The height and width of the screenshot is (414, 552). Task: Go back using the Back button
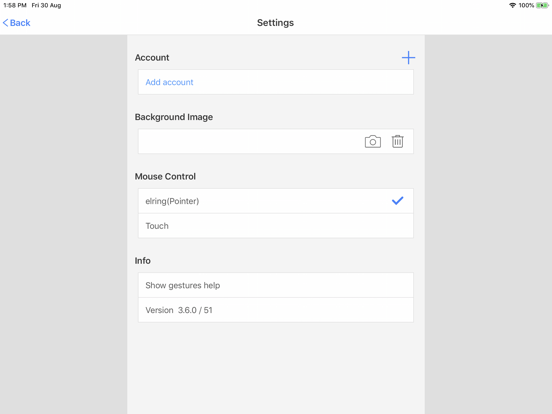(x=16, y=23)
